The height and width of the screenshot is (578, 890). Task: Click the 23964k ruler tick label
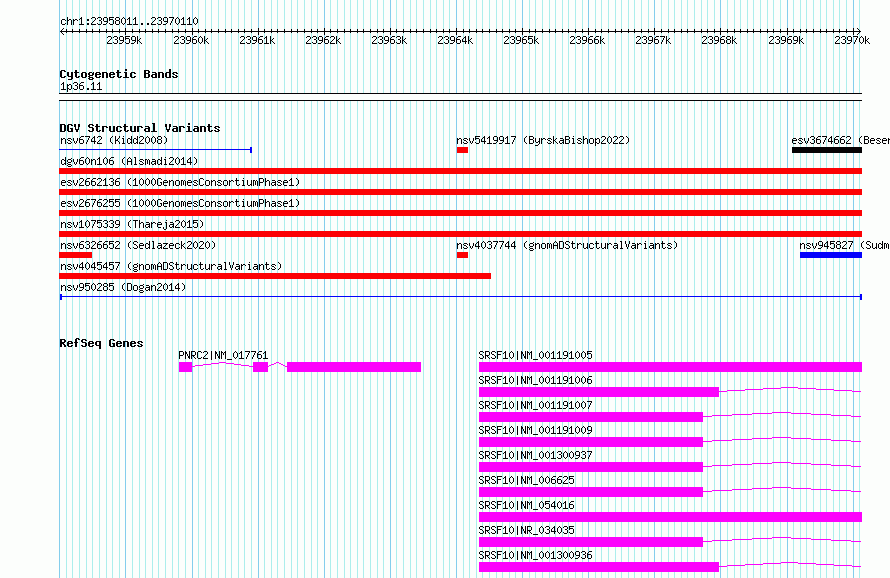(455, 40)
